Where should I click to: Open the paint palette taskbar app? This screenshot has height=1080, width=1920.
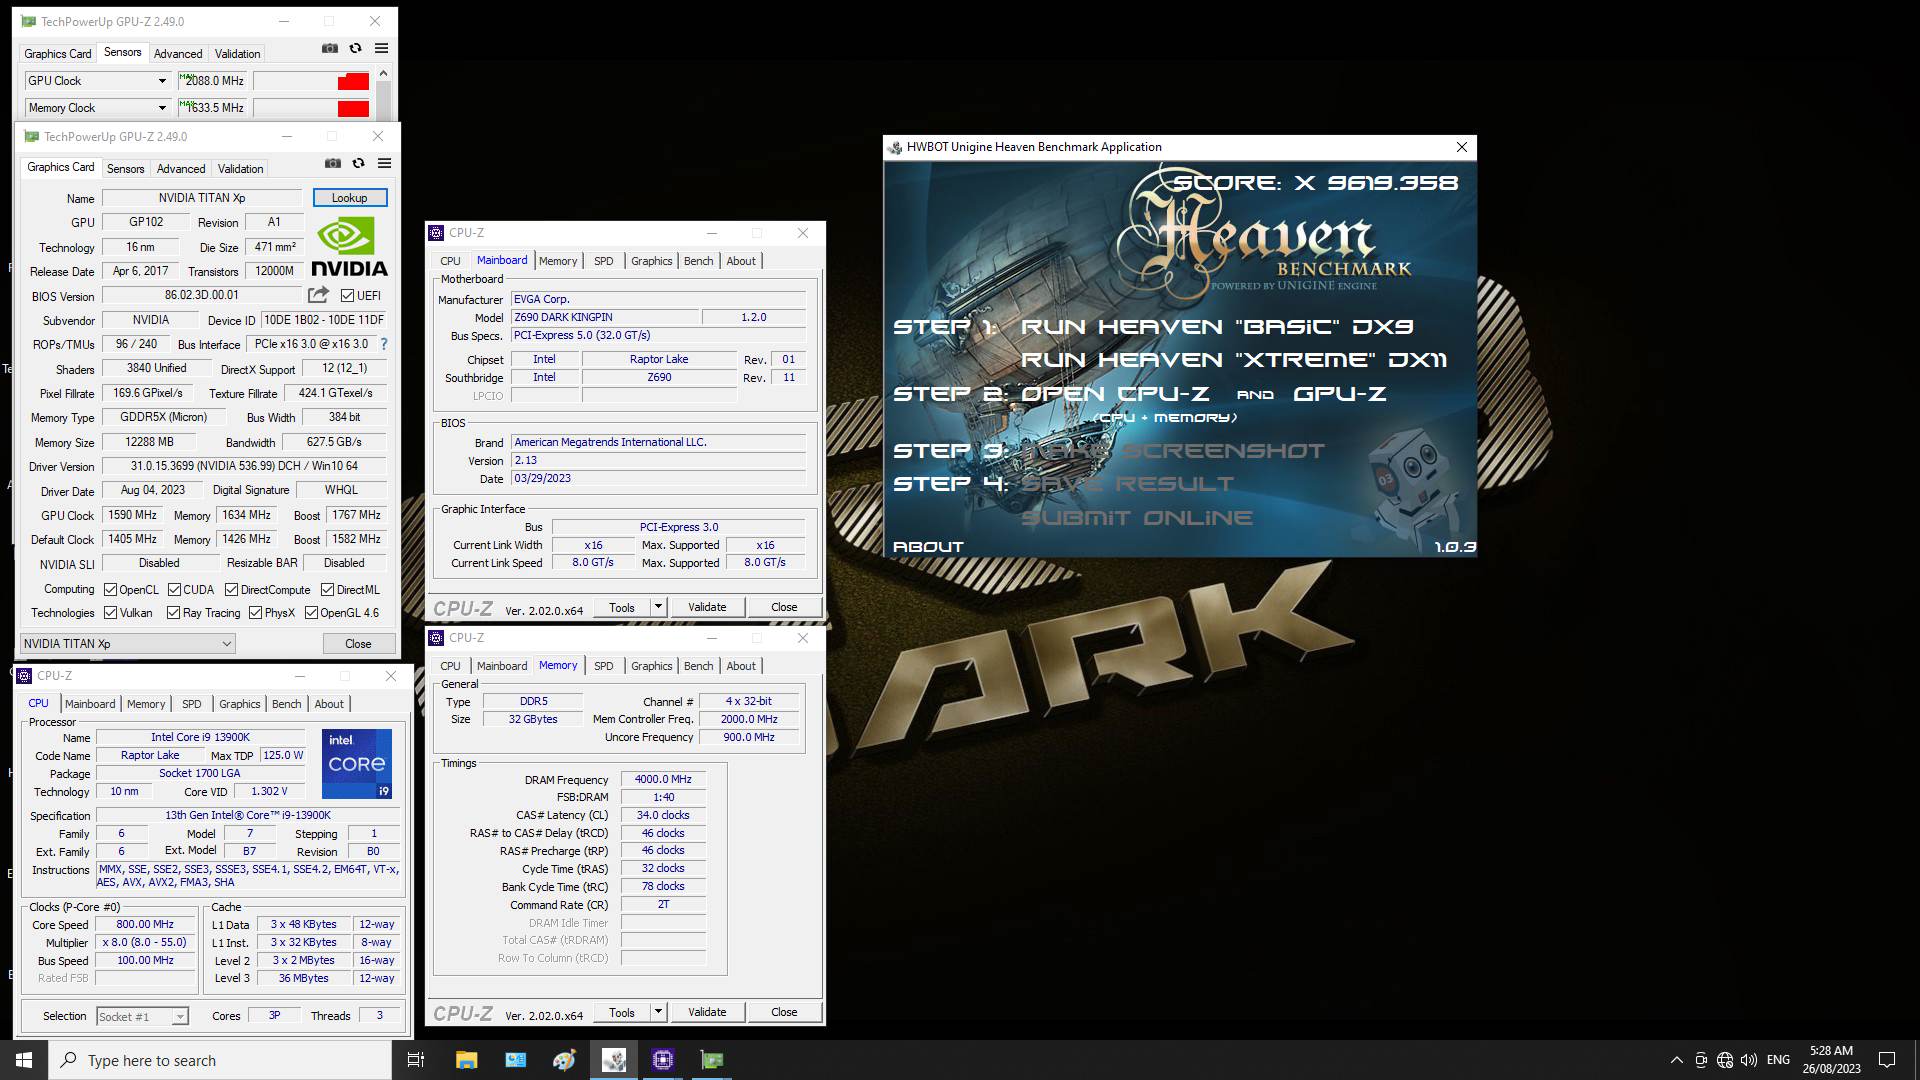(564, 1060)
